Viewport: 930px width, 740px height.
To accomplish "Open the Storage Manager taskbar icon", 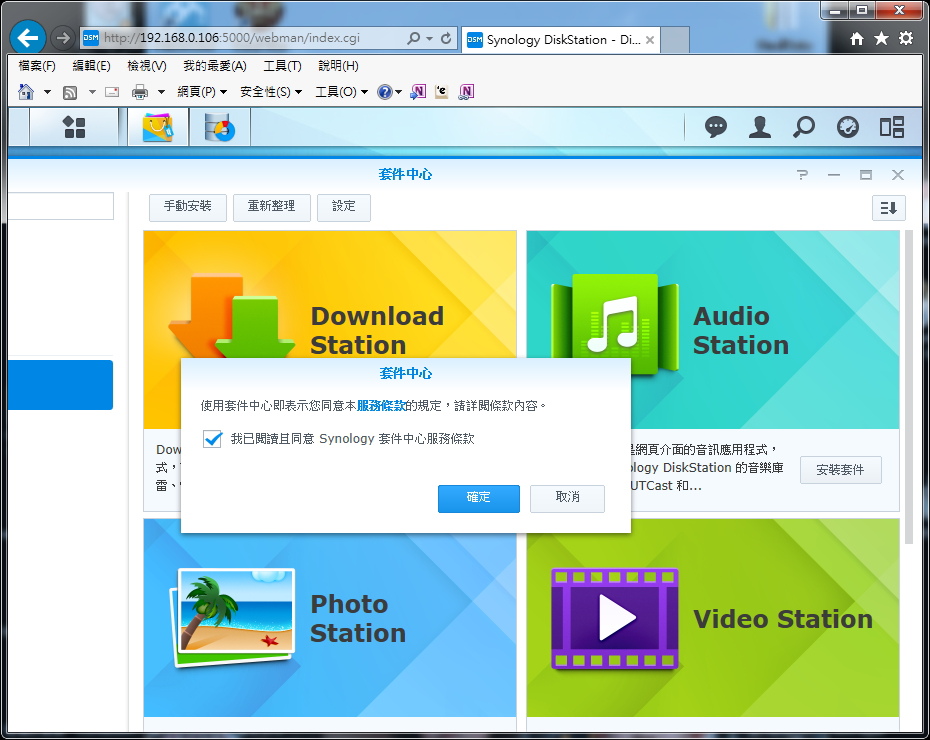I will point(219,127).
